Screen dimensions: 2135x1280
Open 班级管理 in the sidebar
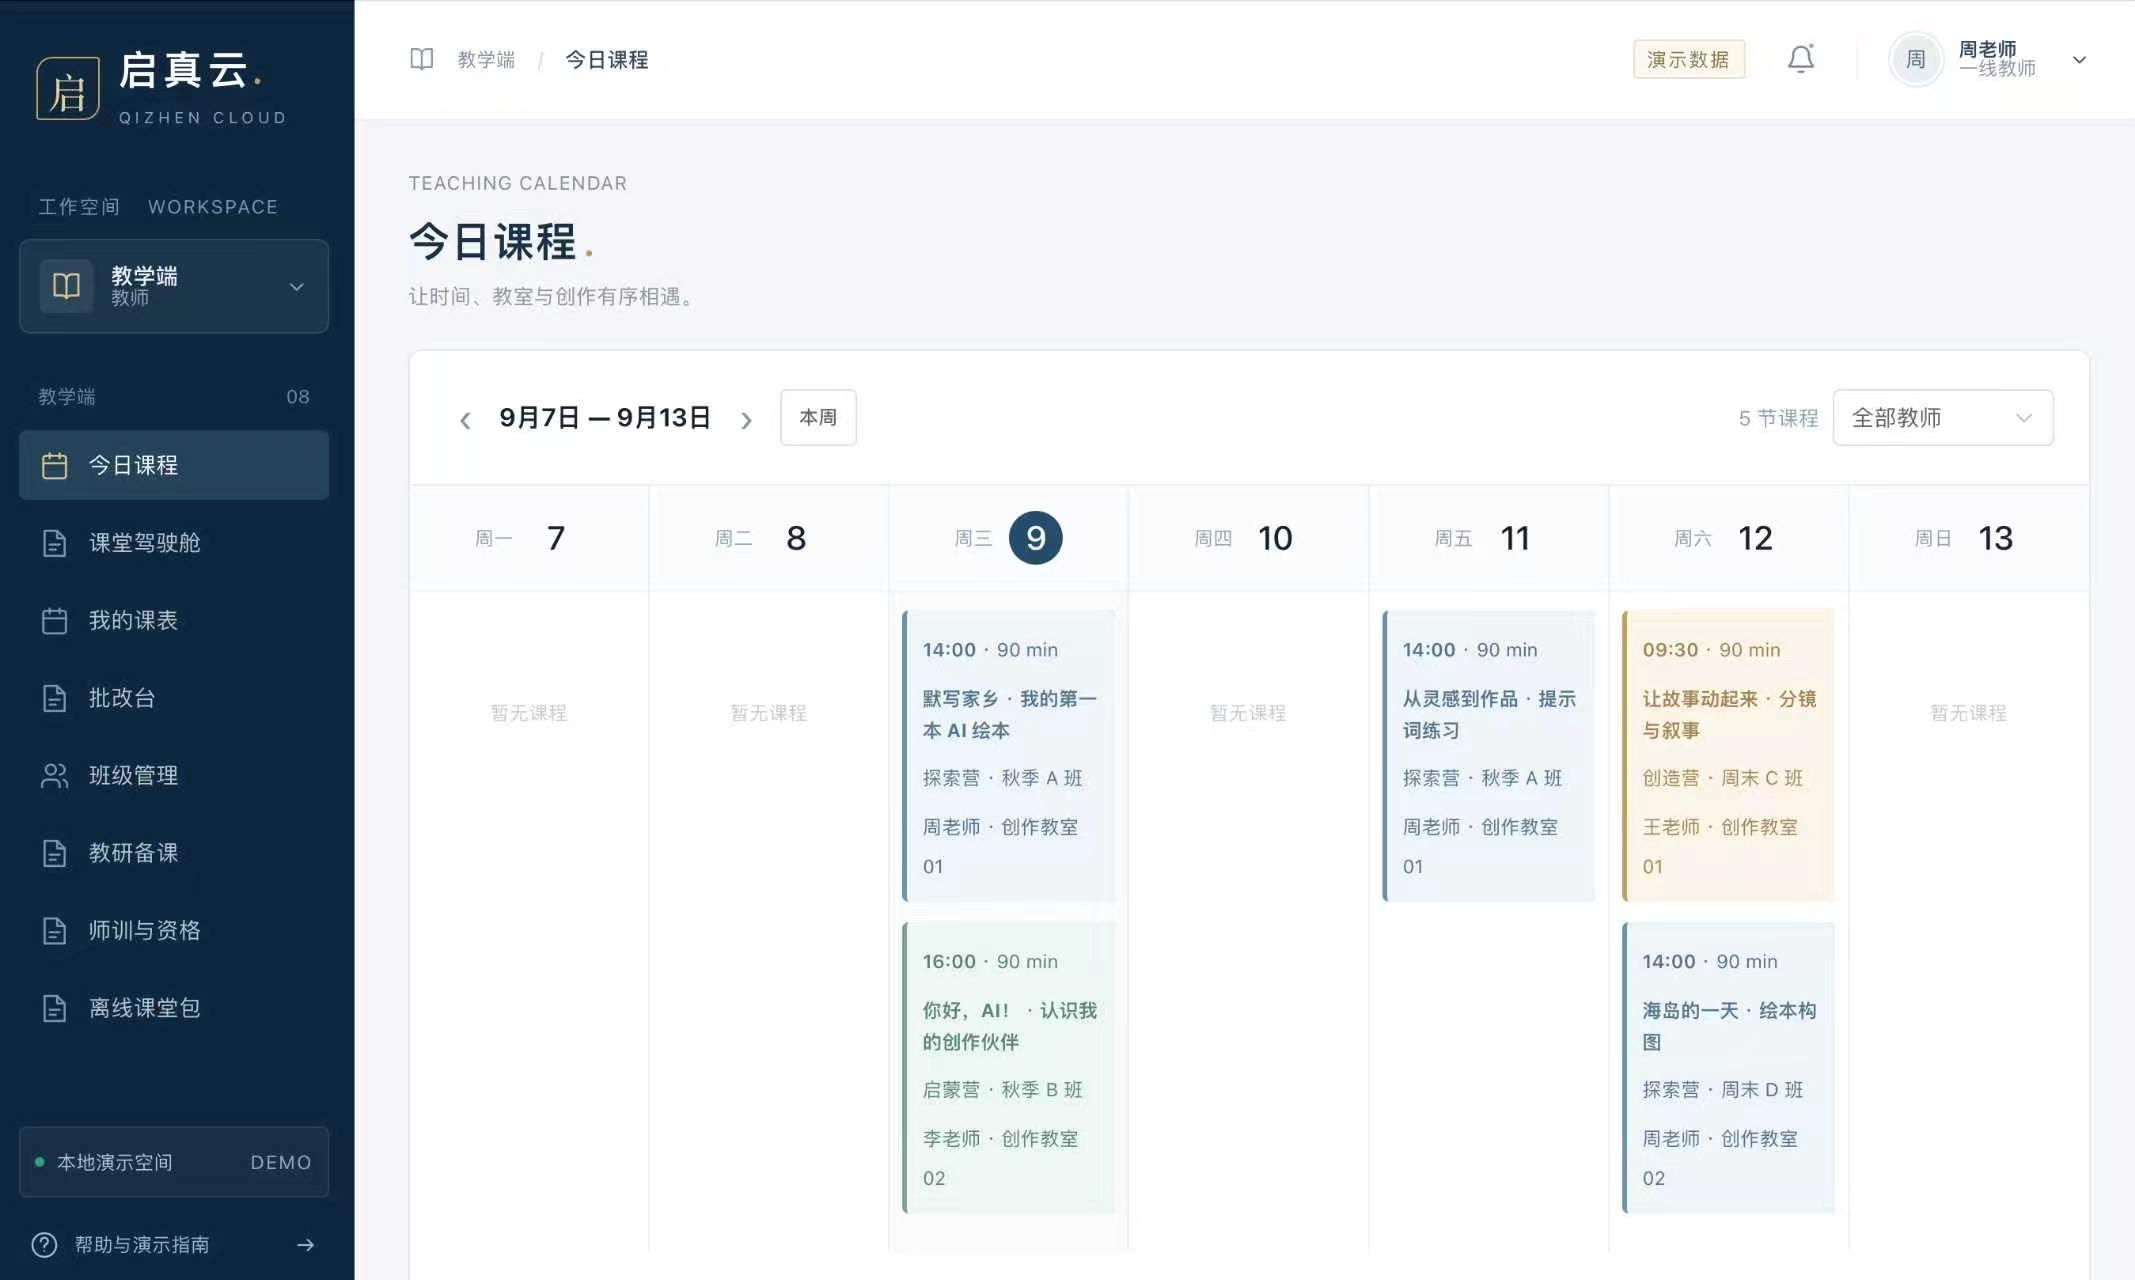174,776
